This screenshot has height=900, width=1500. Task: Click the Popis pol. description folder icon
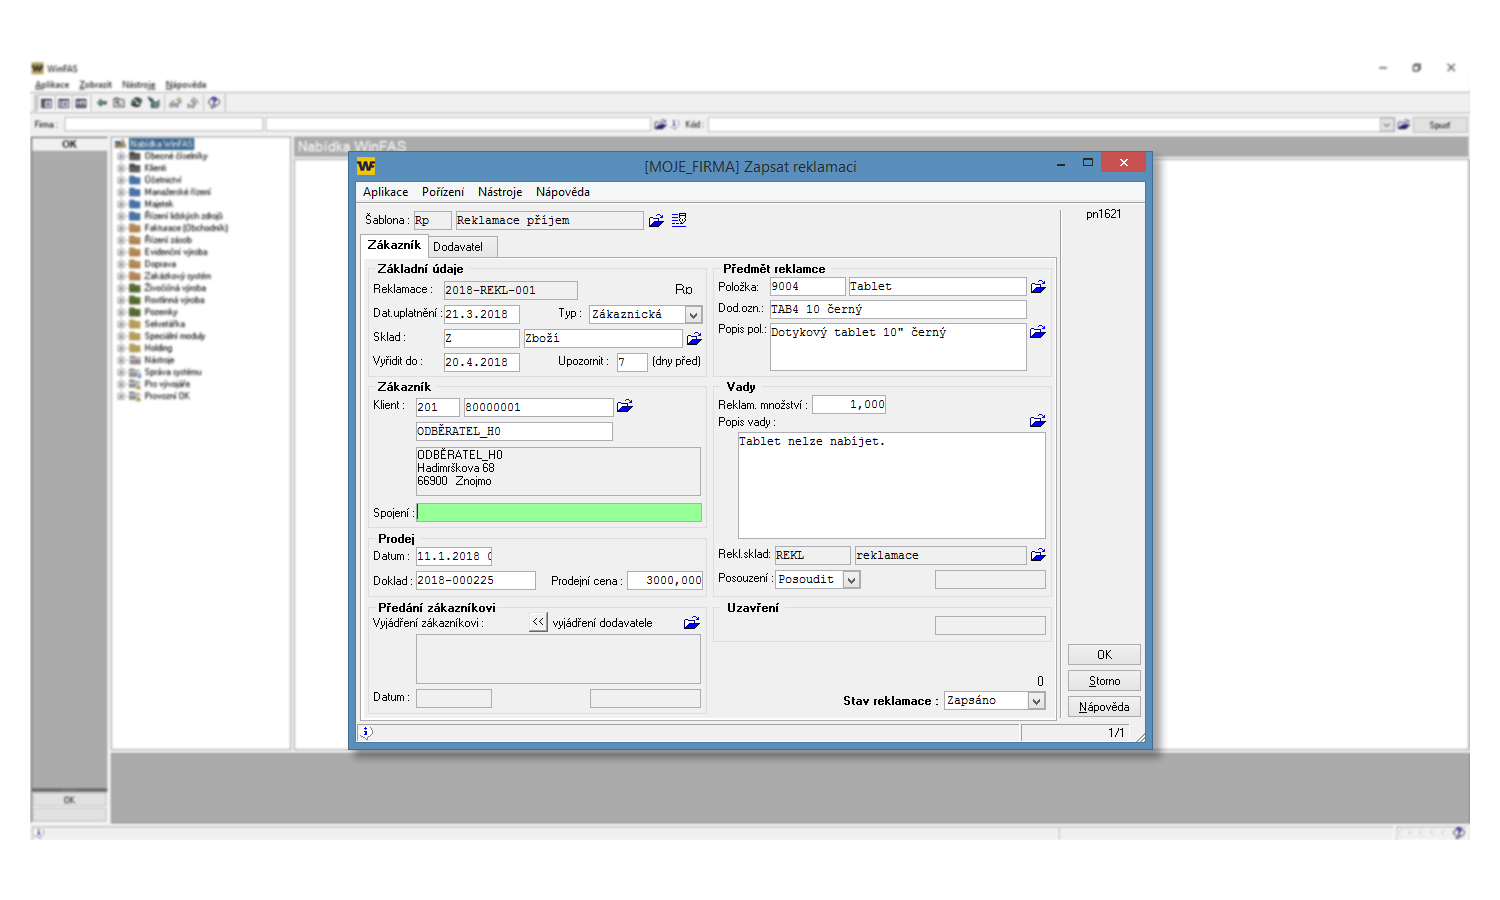pos(1038,332)
